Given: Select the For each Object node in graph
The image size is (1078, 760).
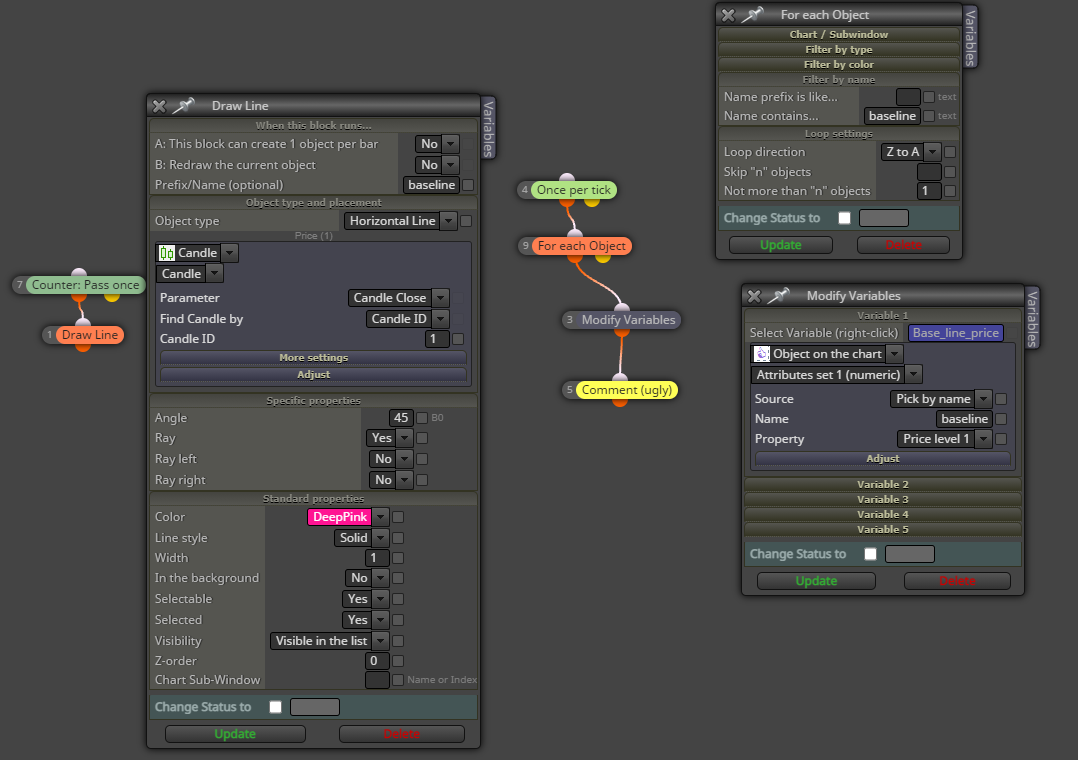Looking at the screenshot, I should (582, 246).
